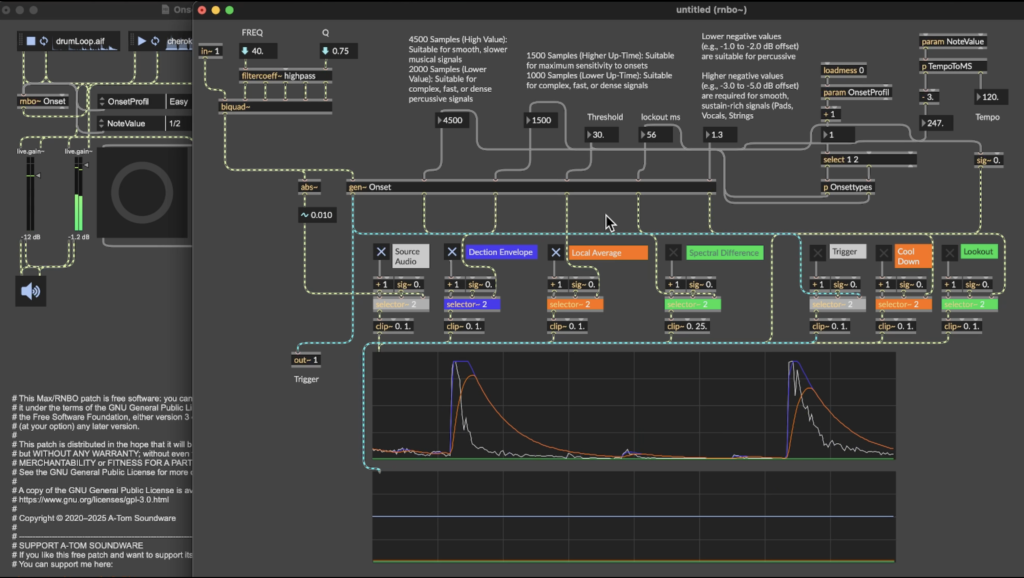Viewport: 1024px width, 578px height.
Task: Open the OnsetProfil Easy menu
Action: 178,101
